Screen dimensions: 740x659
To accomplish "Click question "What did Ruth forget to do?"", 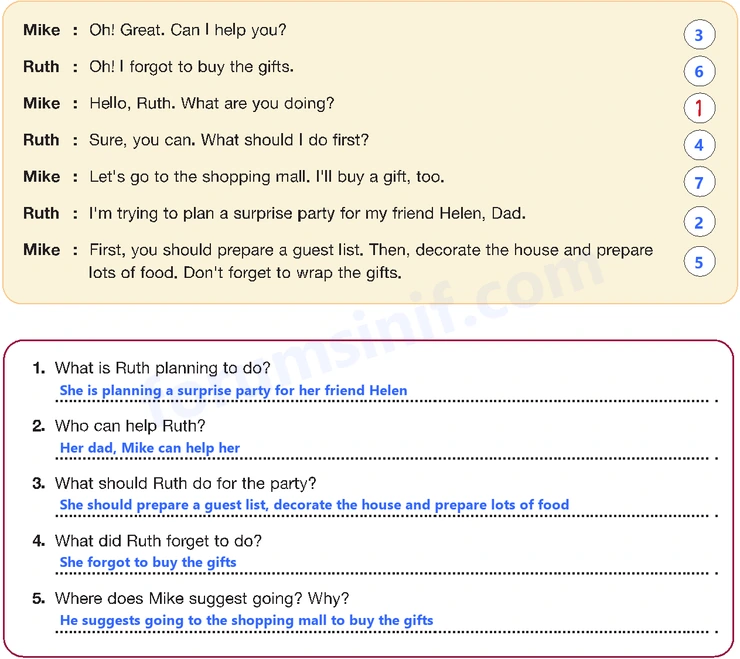I will pos(158,541).
